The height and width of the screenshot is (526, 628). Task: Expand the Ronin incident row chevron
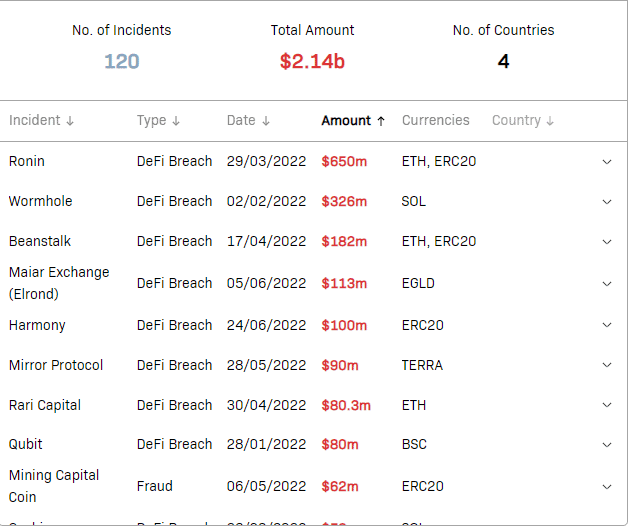click(607, 161)
